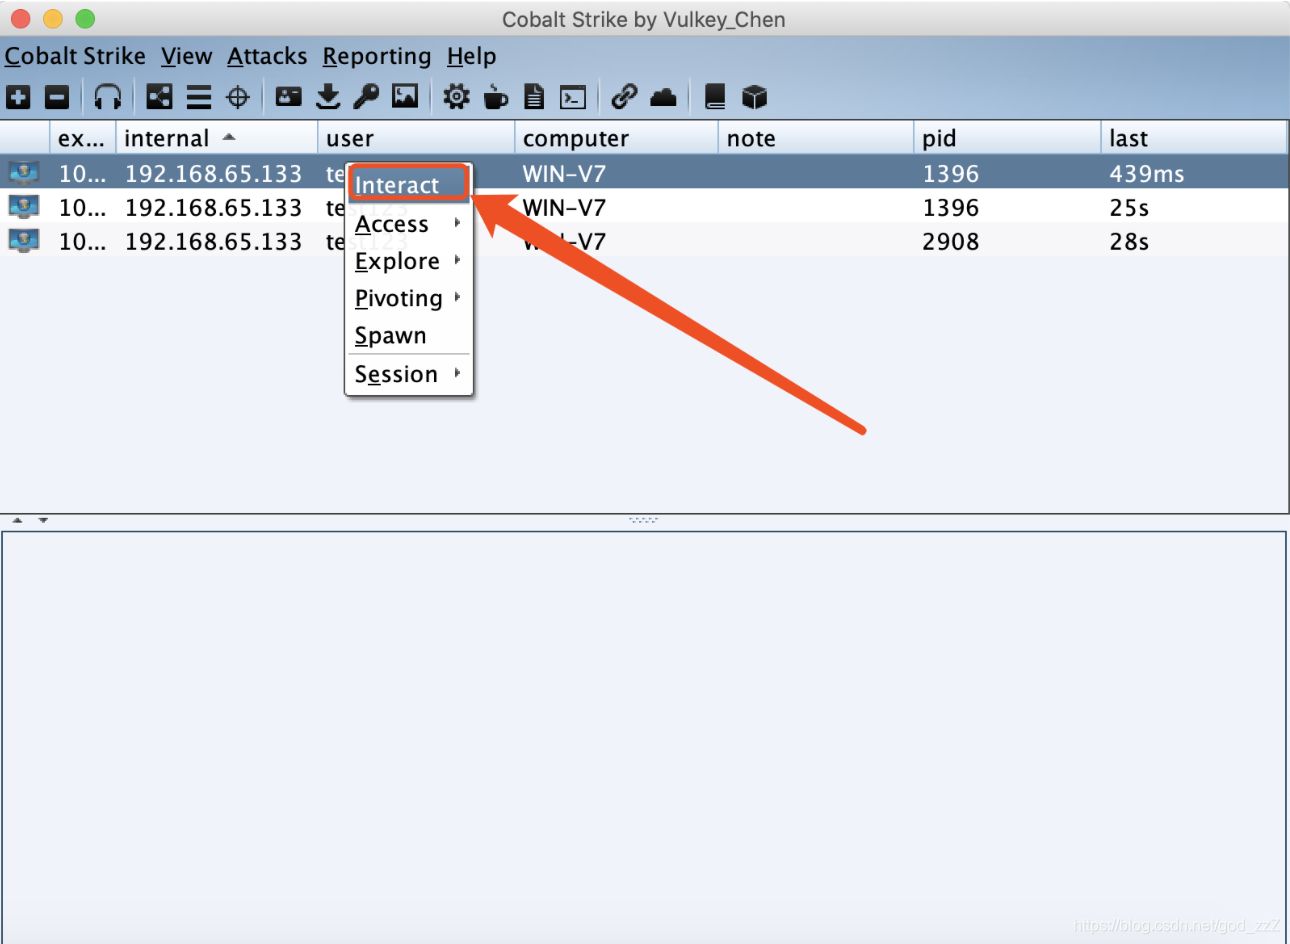Click the document Office macro icon

534,97
